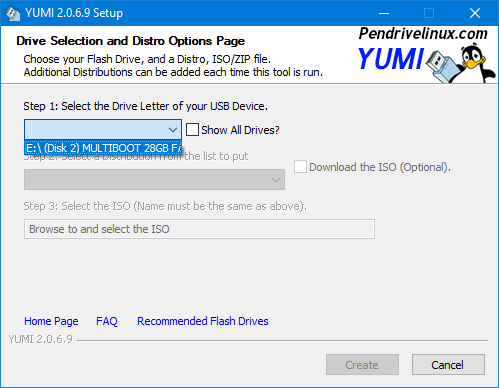Viewport: 499px width, 388px height.
Task: Click Step 1 Select the Drive Letter label
Action: 145,106
